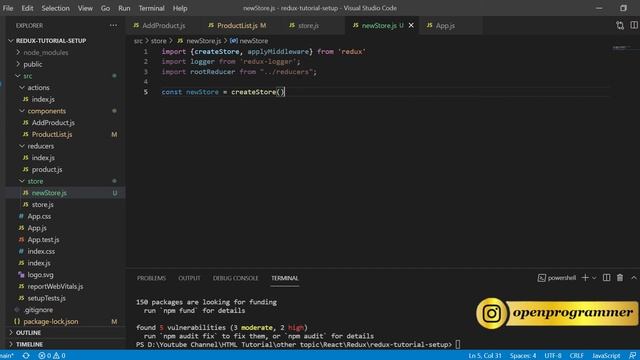This screenshot has height=360, width=640.
Task: Click the split editor right icon
Action: (634, 25)
